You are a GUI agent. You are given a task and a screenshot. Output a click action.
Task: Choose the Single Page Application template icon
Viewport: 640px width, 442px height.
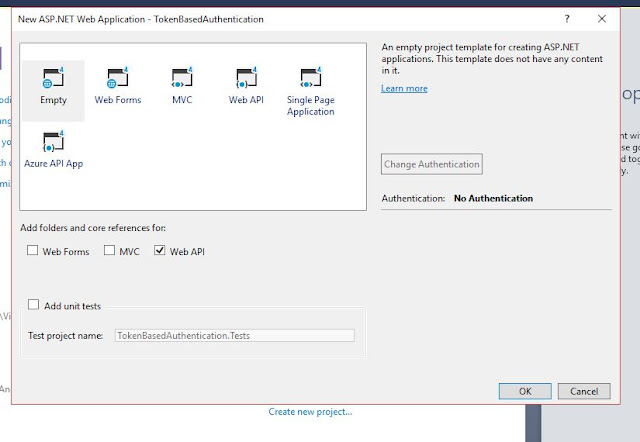coord(311,78)
